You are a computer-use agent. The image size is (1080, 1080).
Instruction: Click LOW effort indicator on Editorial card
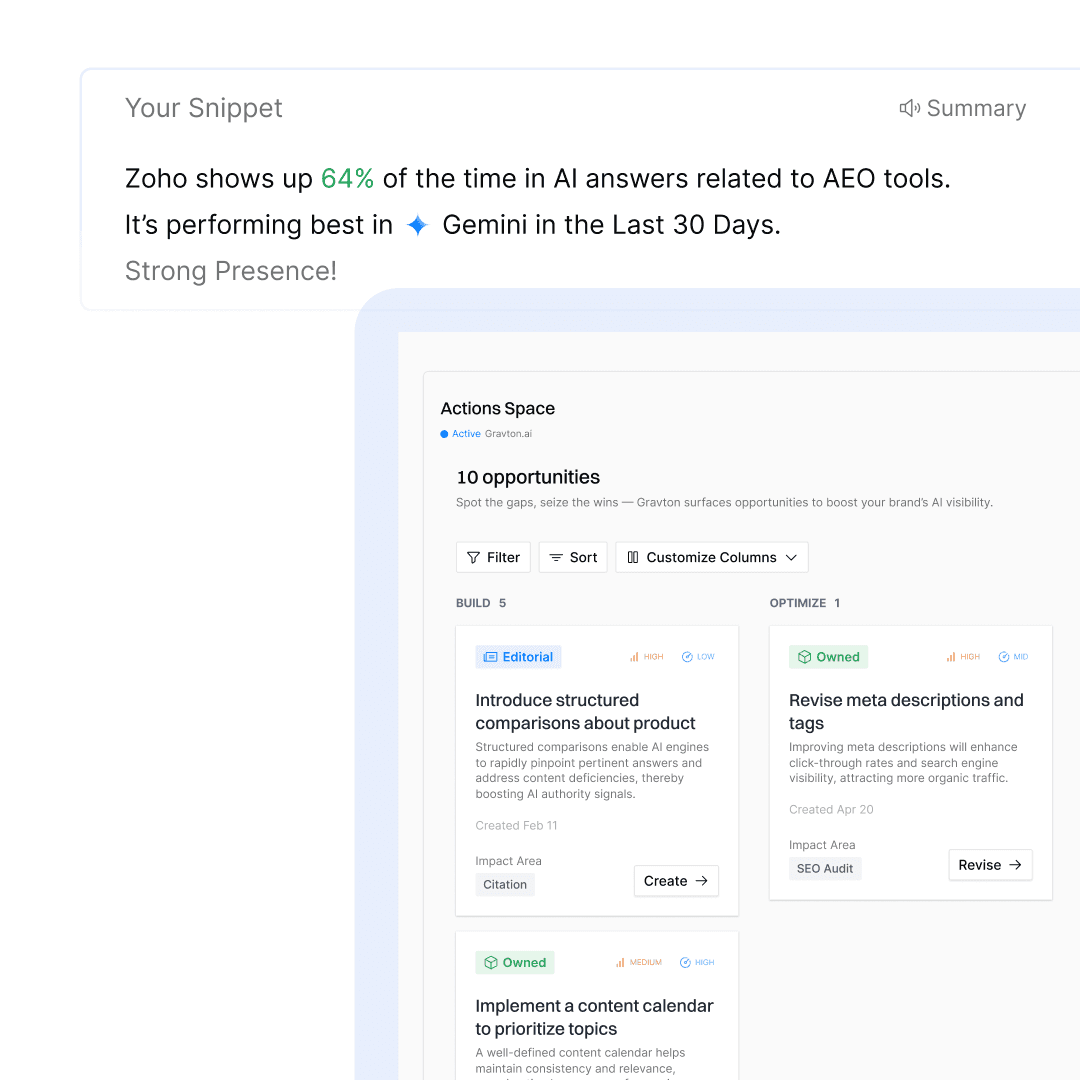pos(698,657)
